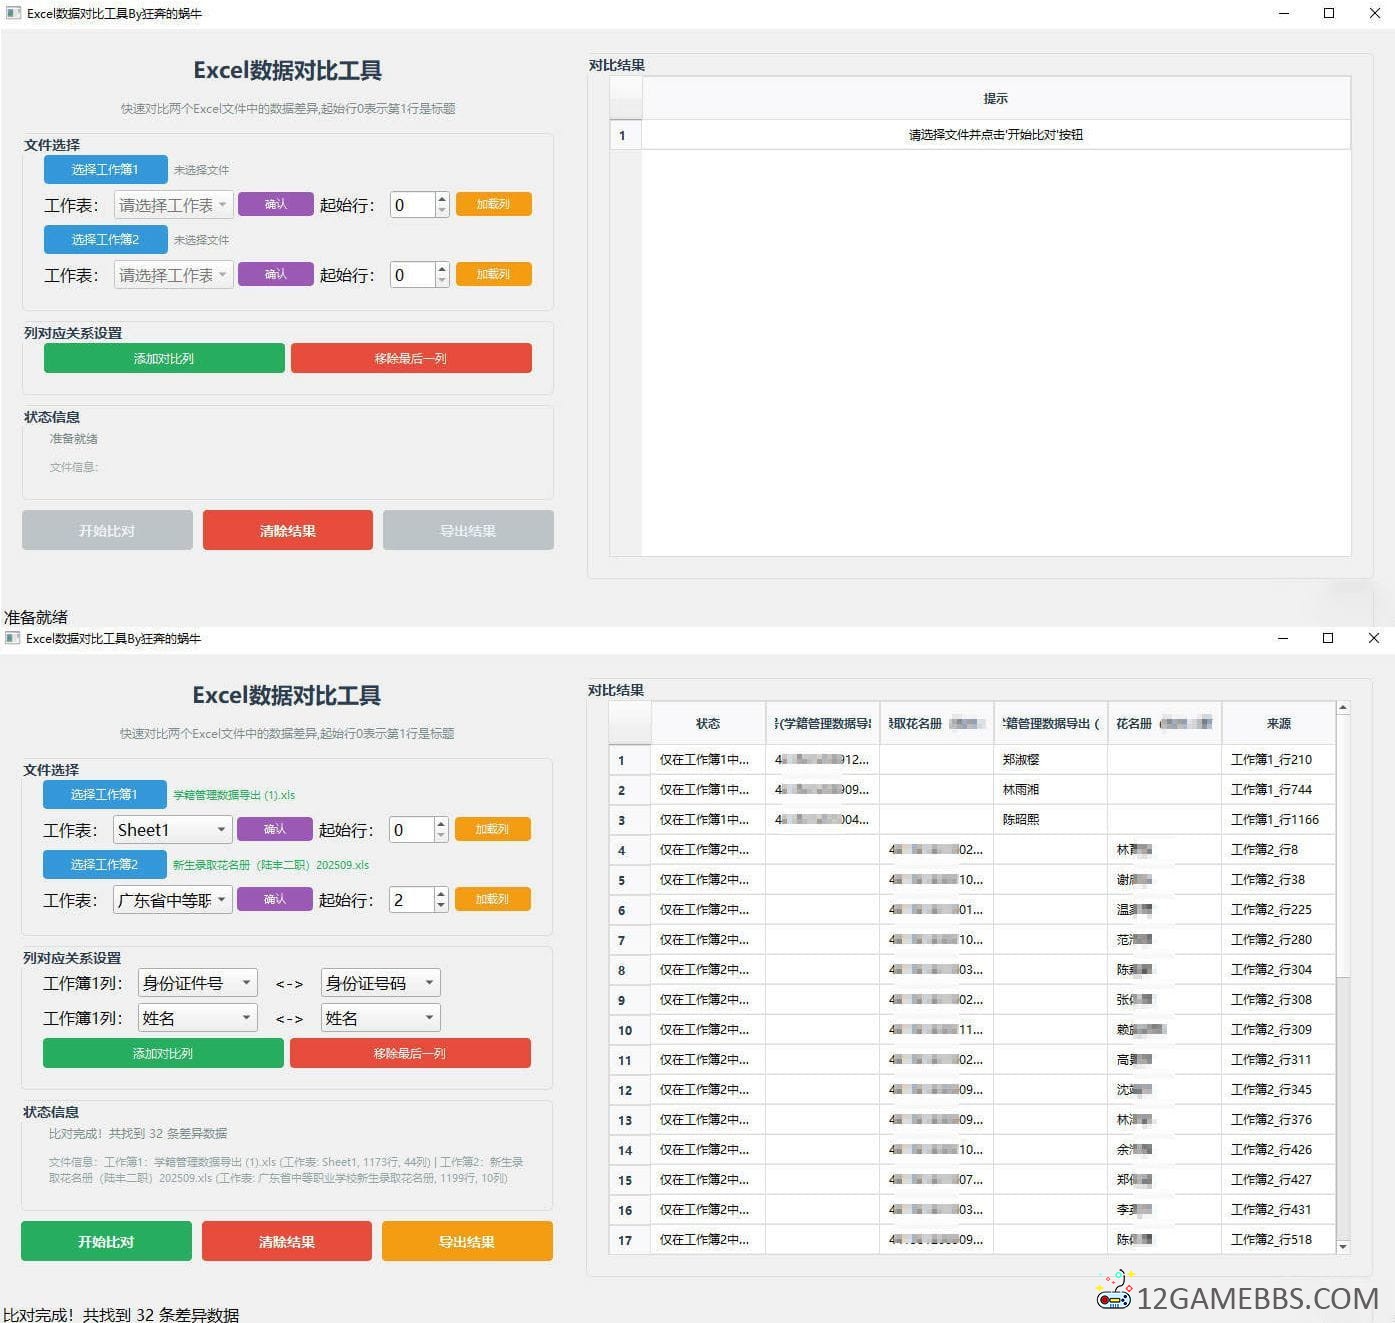The width and height of the screenshot is (1395, 1323).
Task: Click the green 开始比对 button
Action: click(106, 1241)
